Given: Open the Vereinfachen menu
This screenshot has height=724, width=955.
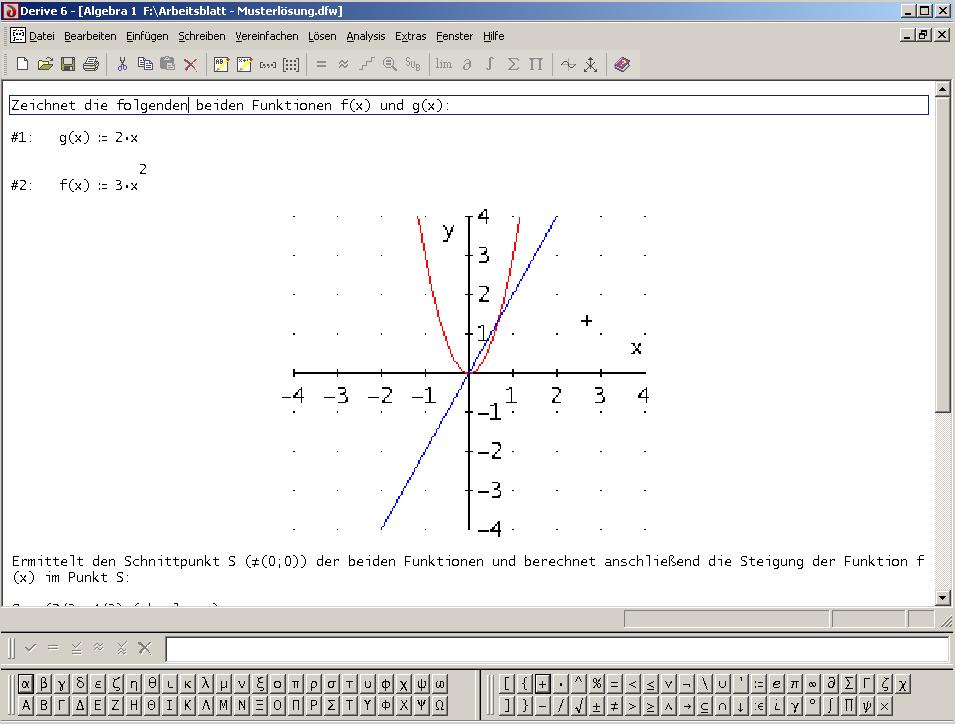Looking at the screenshot, I should click(x=266, y=36).
